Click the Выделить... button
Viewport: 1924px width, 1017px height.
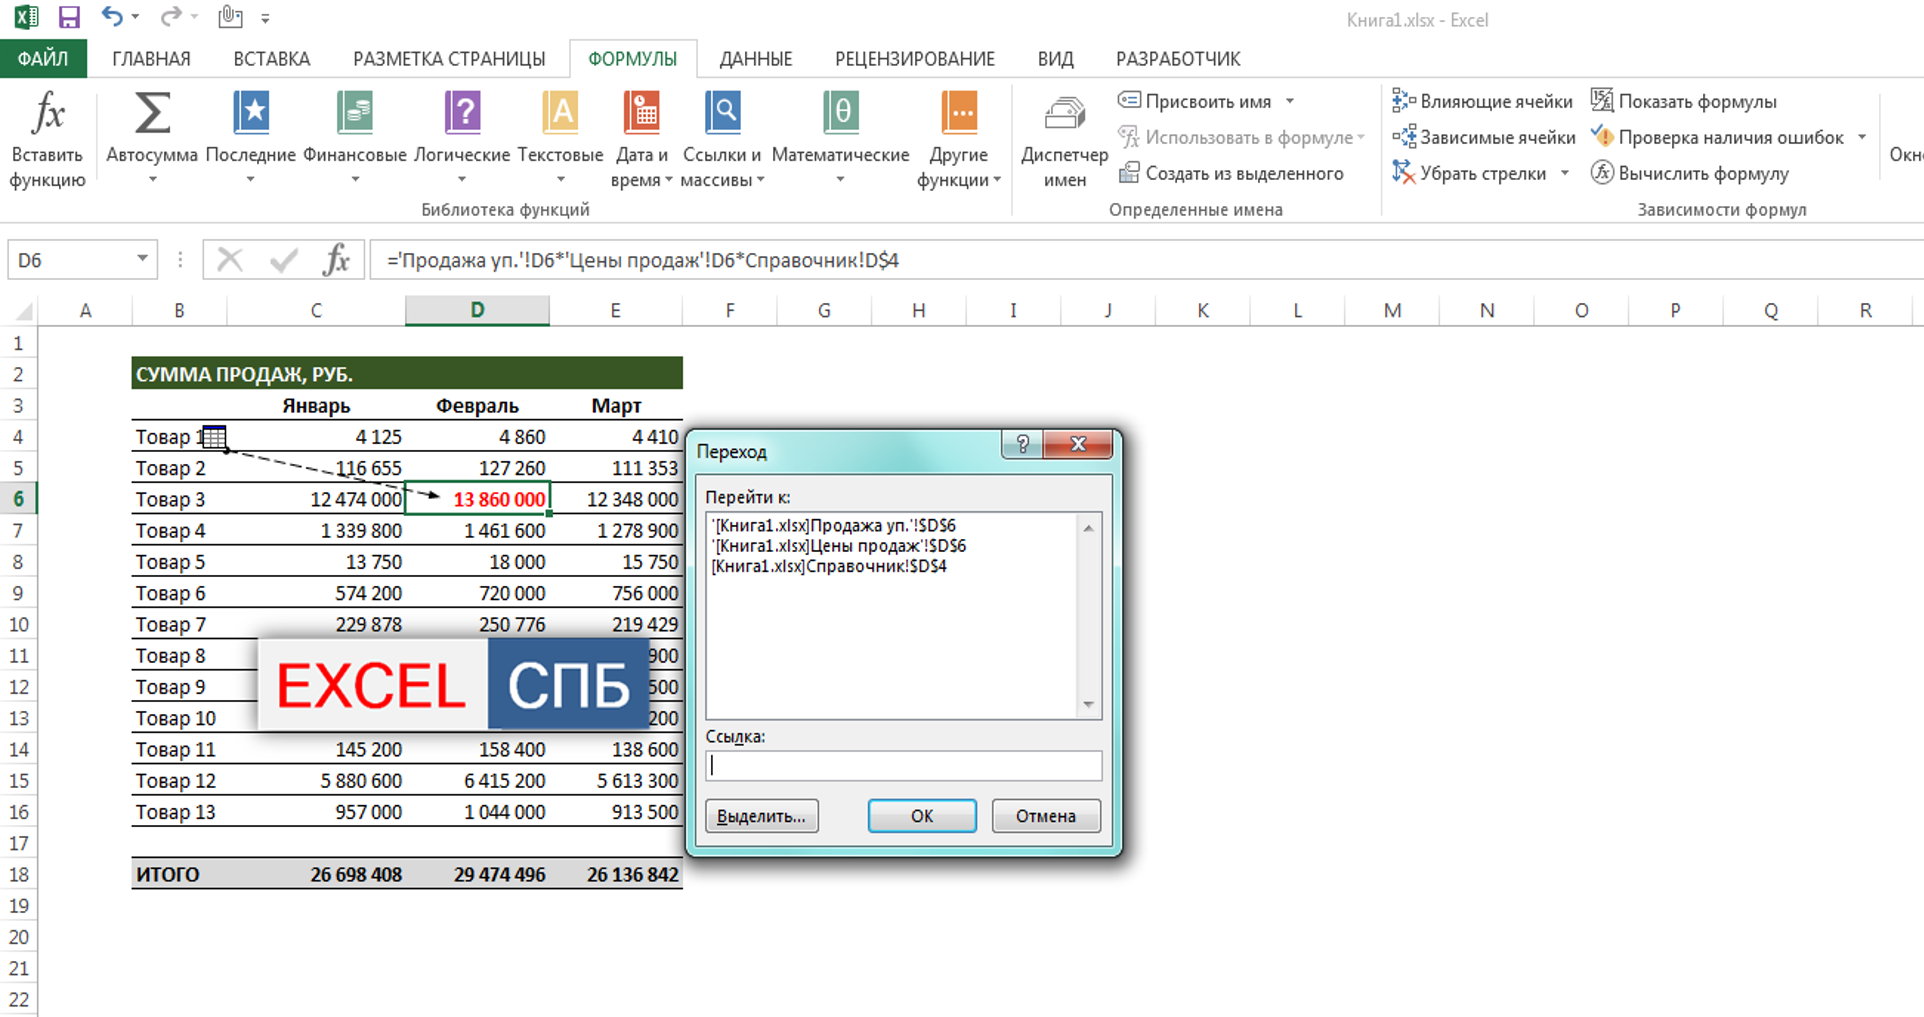tap(761, 816)
